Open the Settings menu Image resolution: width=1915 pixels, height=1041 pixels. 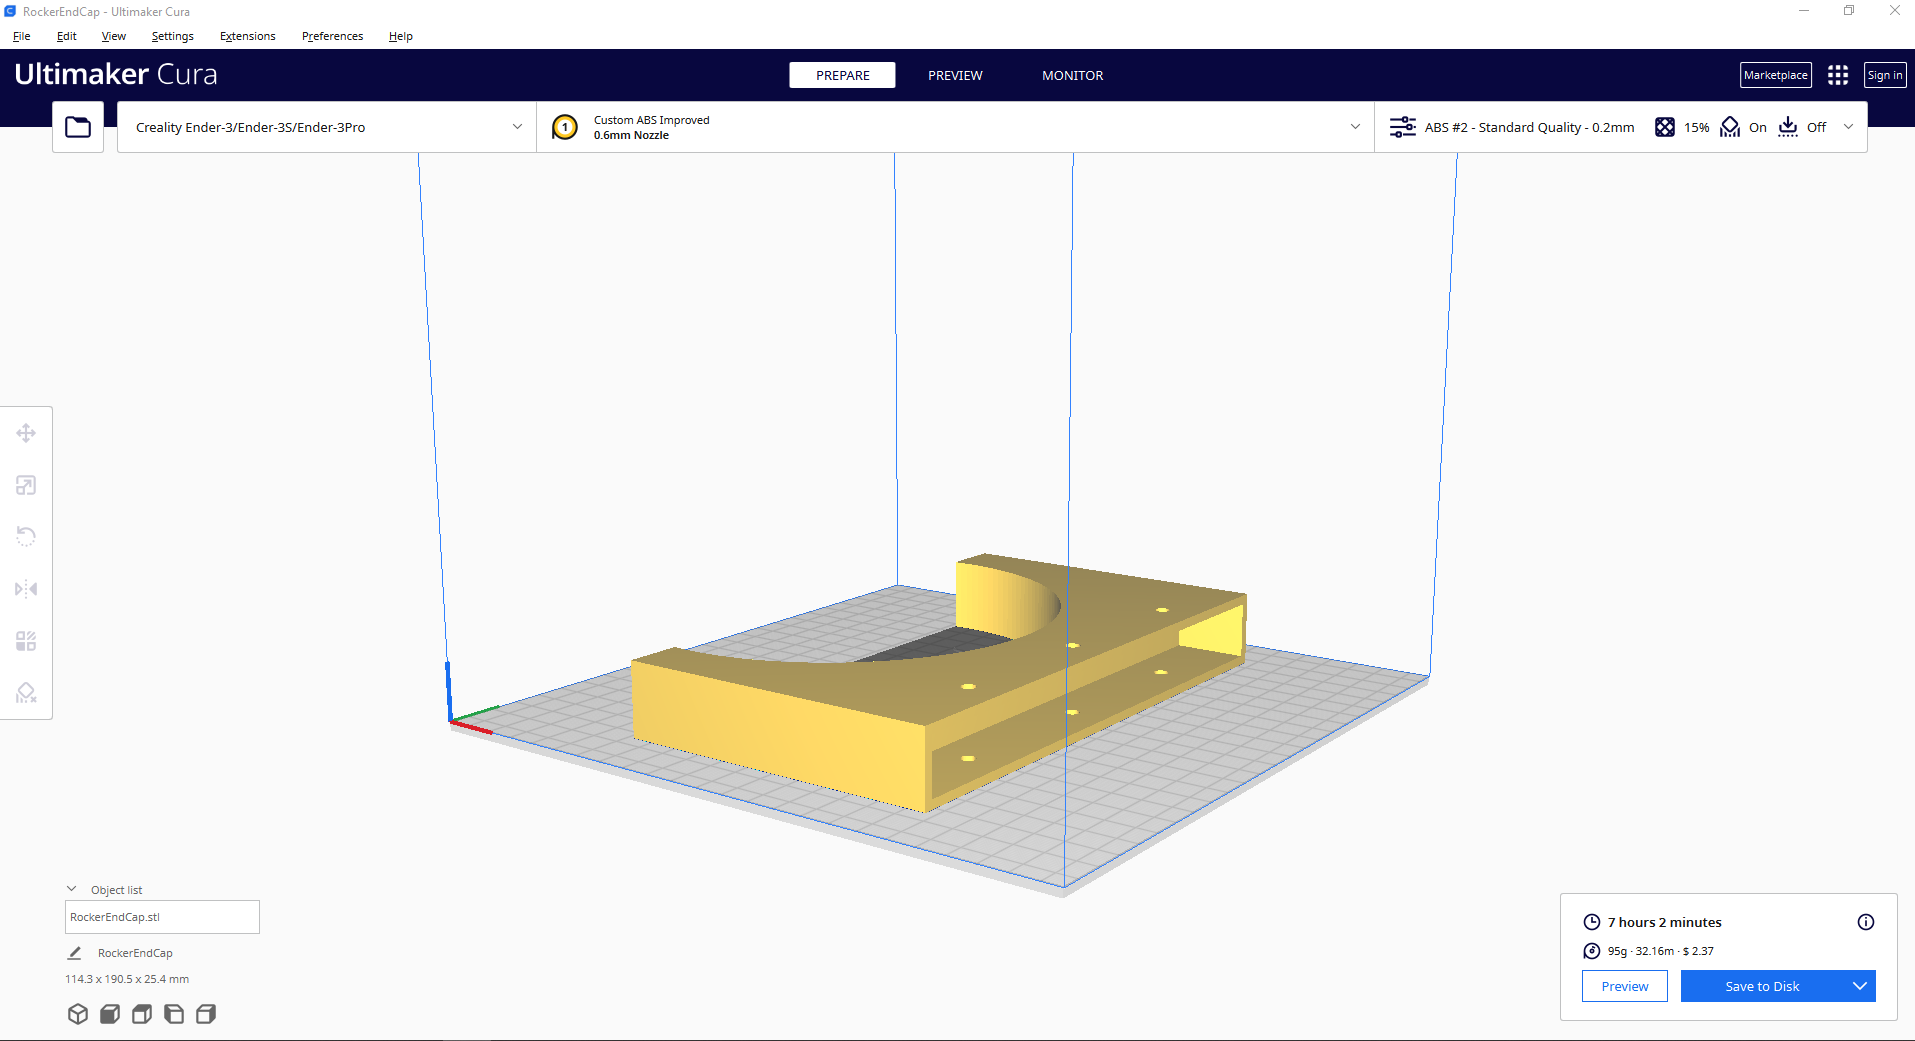point(173,36)
